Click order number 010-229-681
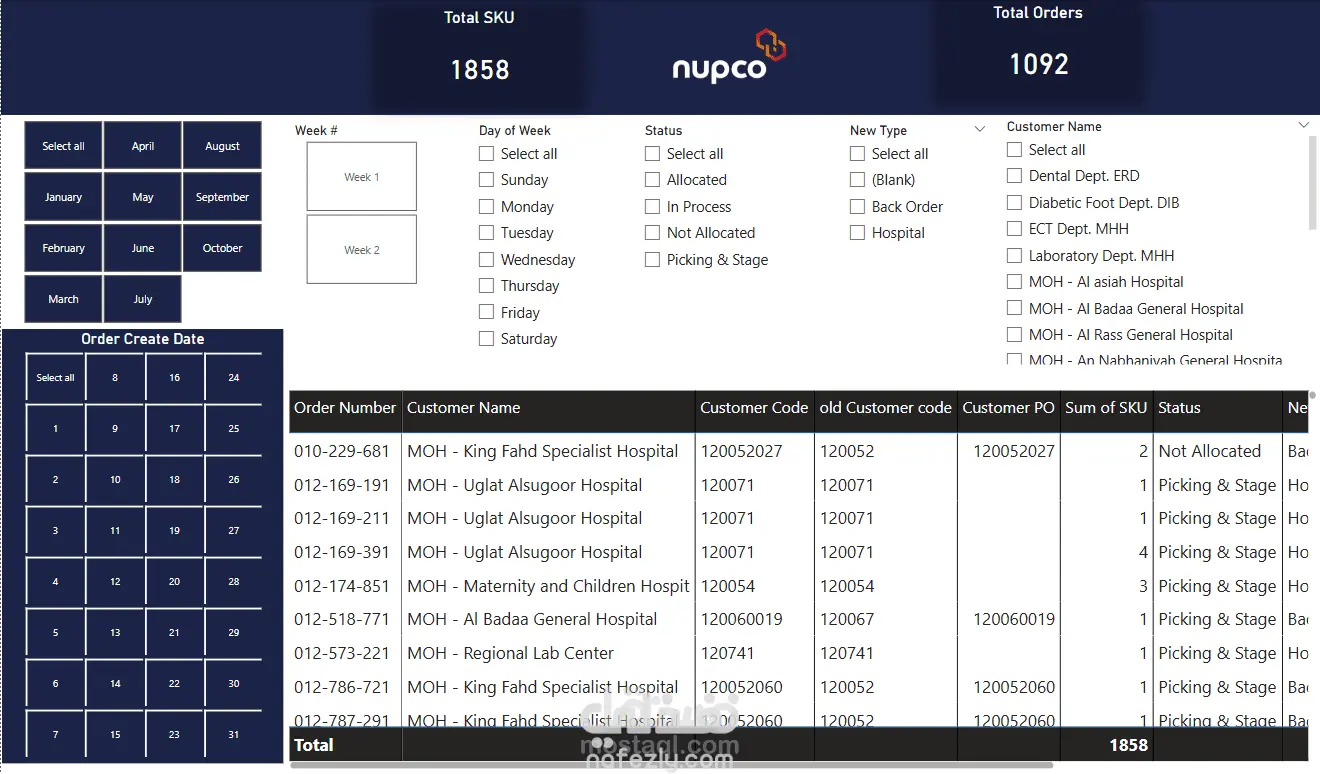This screenshot has width=1320, height=774. tap(342, 451)
